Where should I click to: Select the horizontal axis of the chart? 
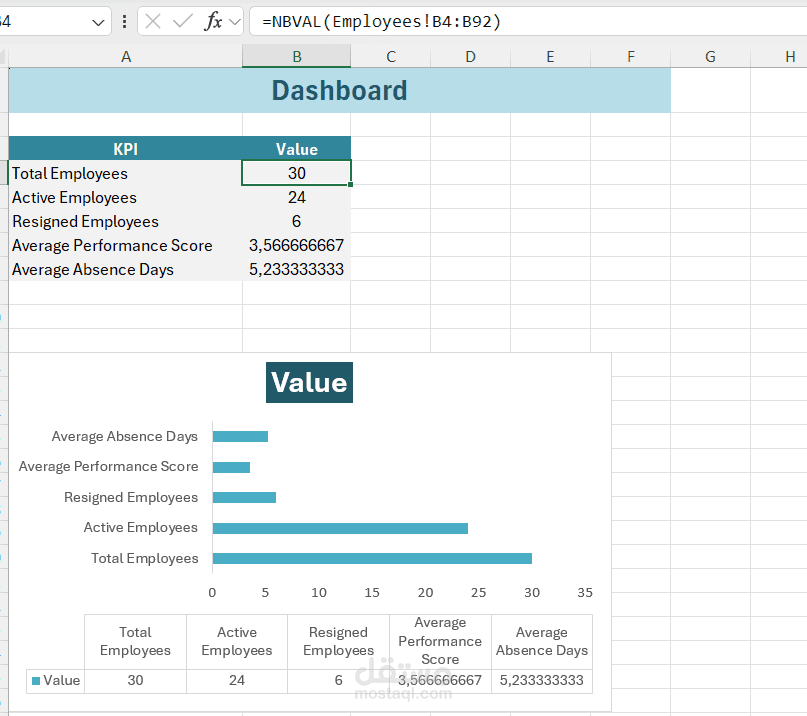398,592
